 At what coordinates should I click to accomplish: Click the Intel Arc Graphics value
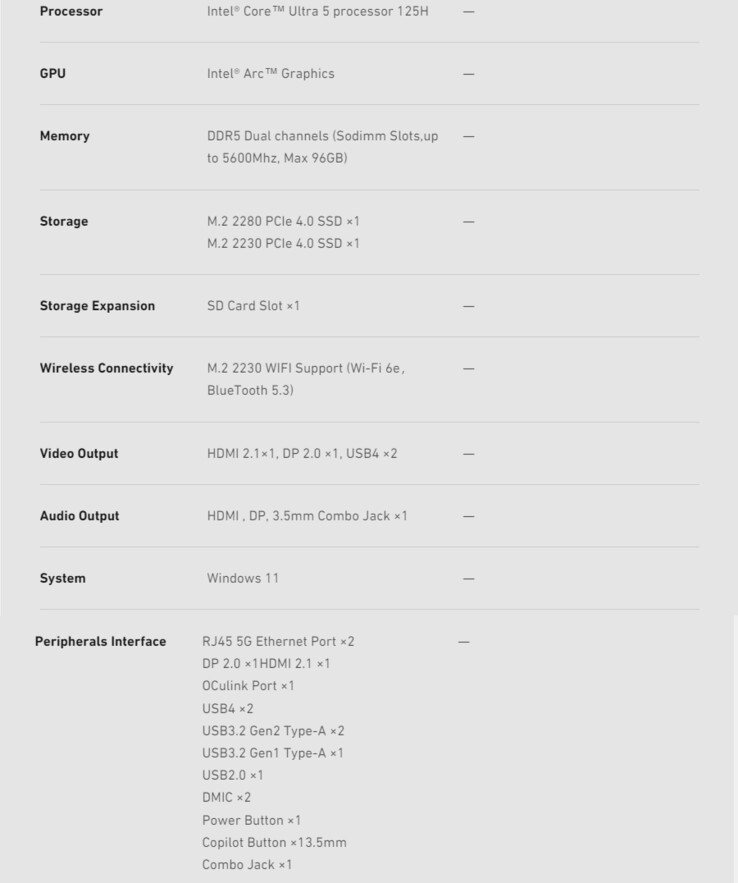tap(270, 74)
